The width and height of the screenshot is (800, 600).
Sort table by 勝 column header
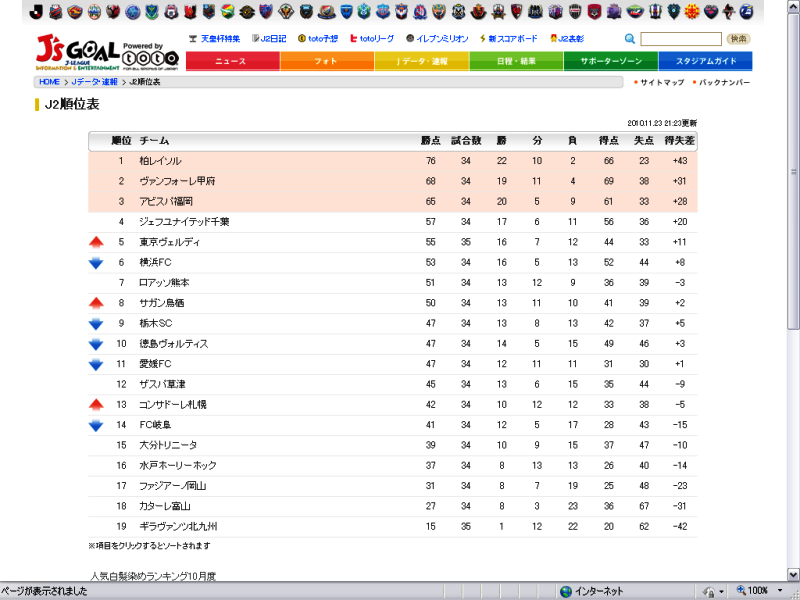tap(502, 140)
